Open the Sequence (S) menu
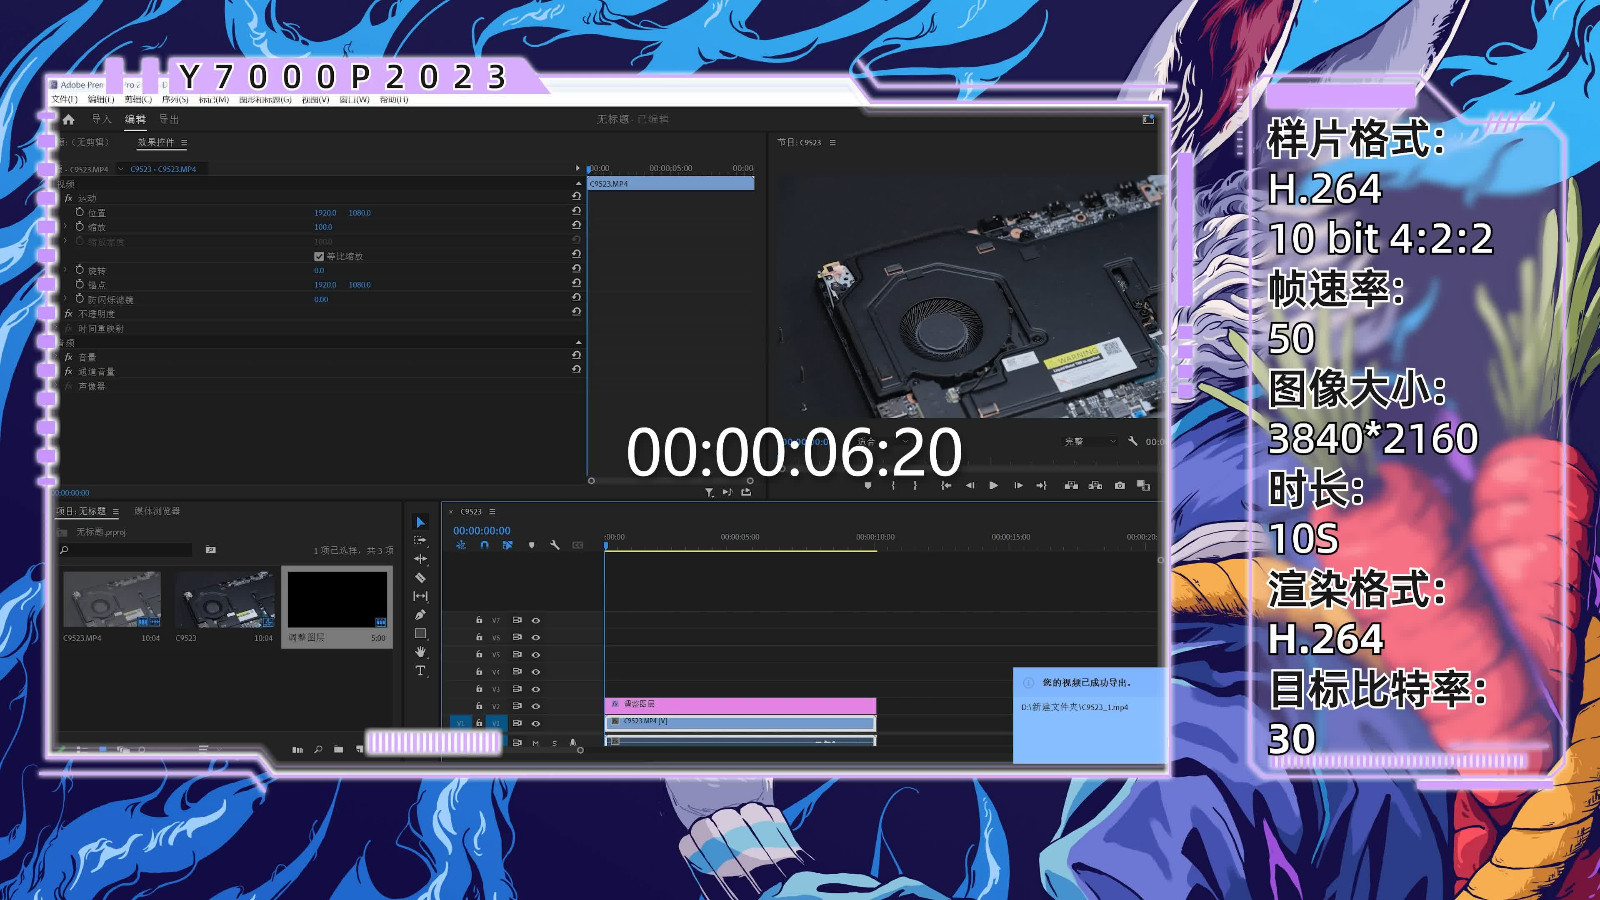Image resolution: width=1600 pixels, height=900 pixels. coord(175,100)
